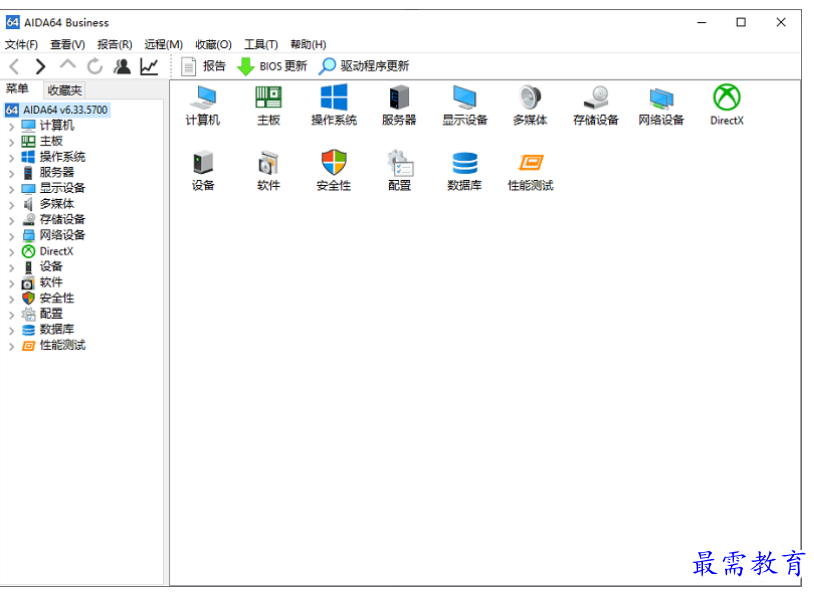Expand the 显示设备 tree node arrow

pyautogui.click(x=11, y=188)
